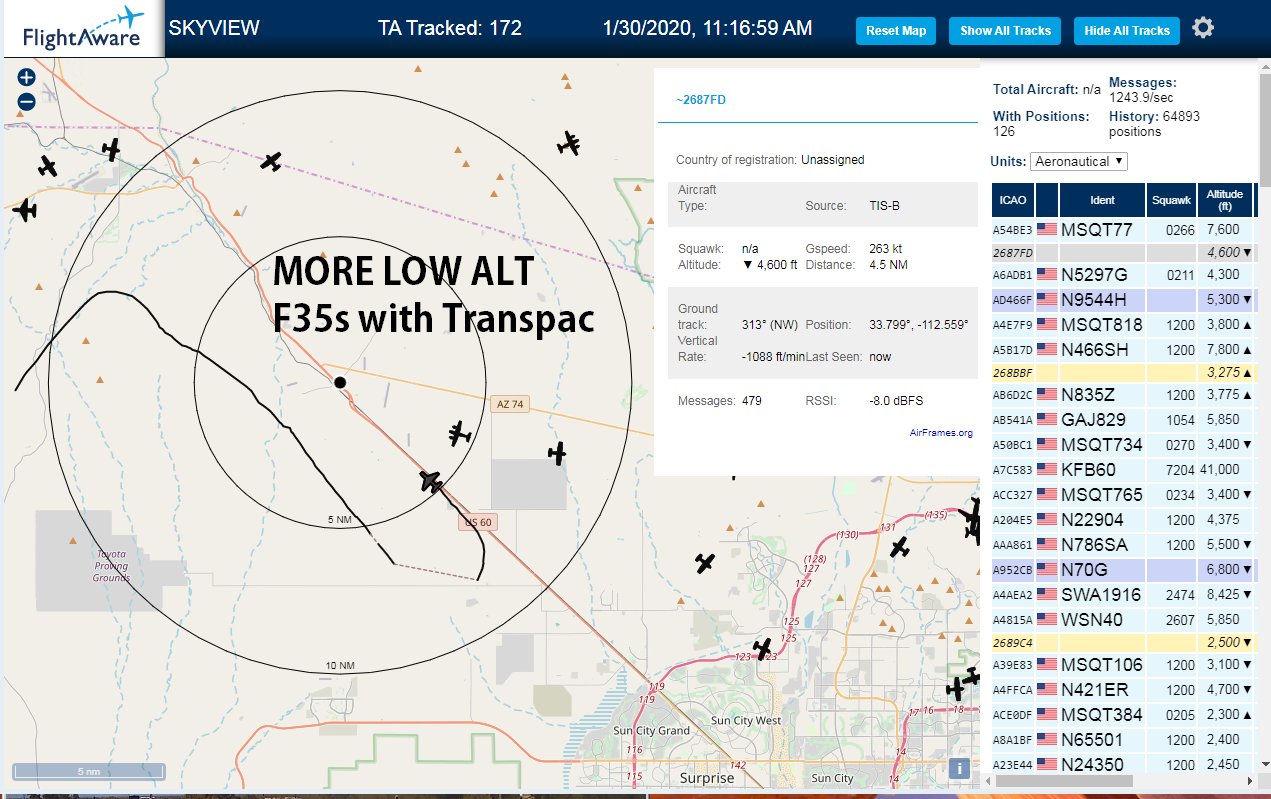1271x799 pixels.
Task: Click the ~2687FD aircraft title link
Action: pyautogui.click(x=701, y=100)
